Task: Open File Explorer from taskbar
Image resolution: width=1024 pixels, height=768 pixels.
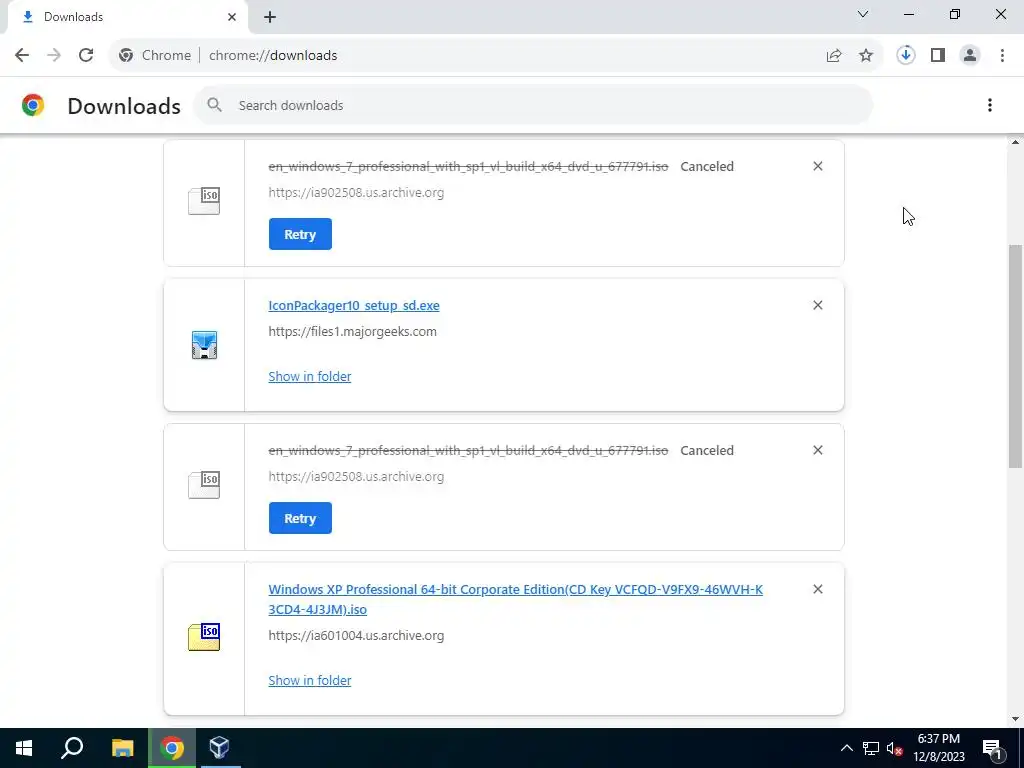Action: click(x=122, y=748)
